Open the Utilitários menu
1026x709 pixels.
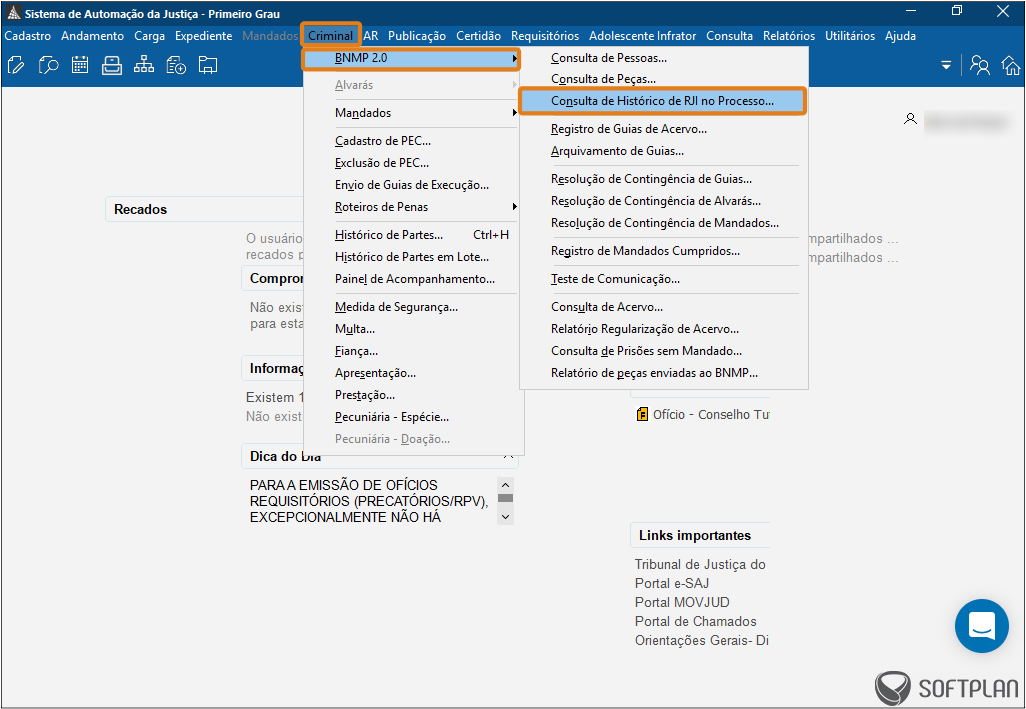(x=850, y=36)
